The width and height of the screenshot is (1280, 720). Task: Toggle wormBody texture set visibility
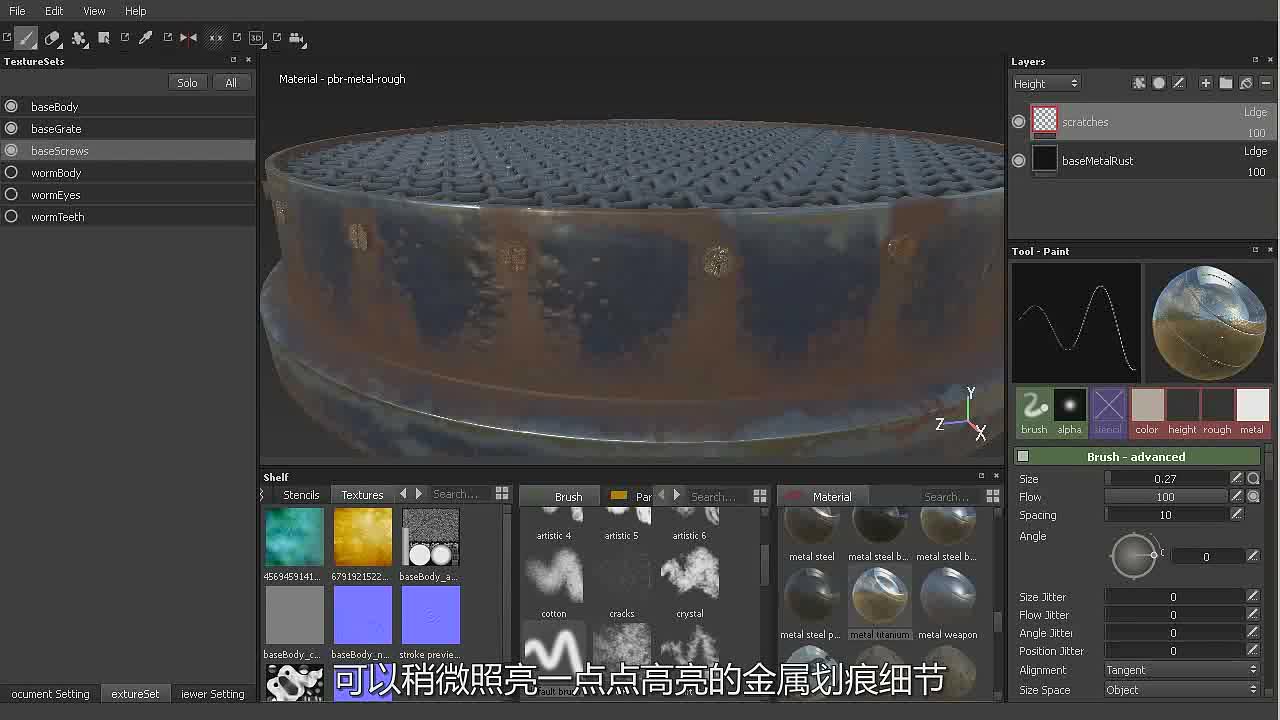(11, 172)
